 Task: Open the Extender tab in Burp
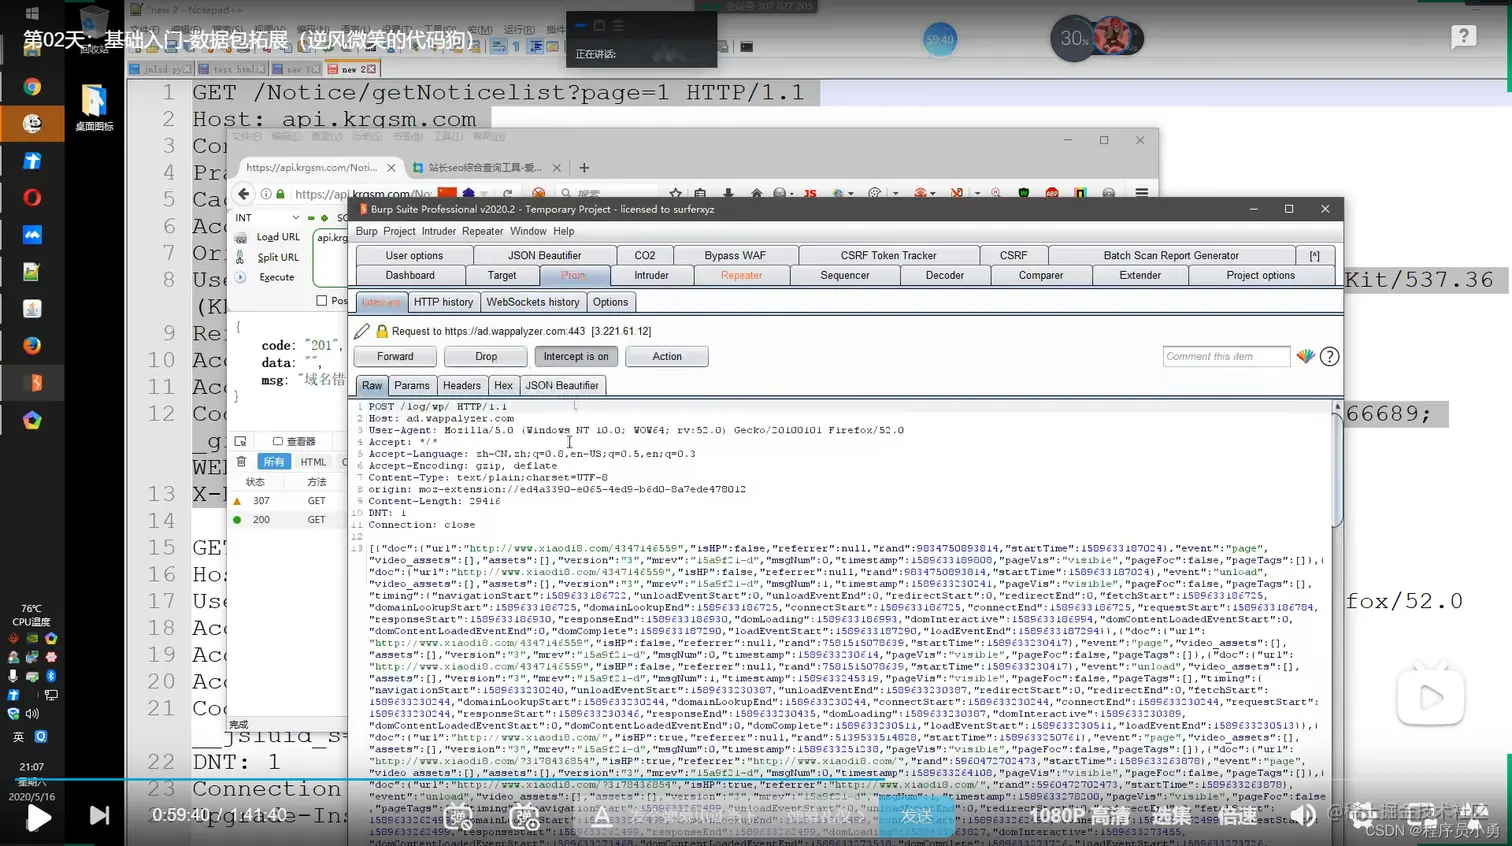pyautogui.click(x=1140, y=276)
